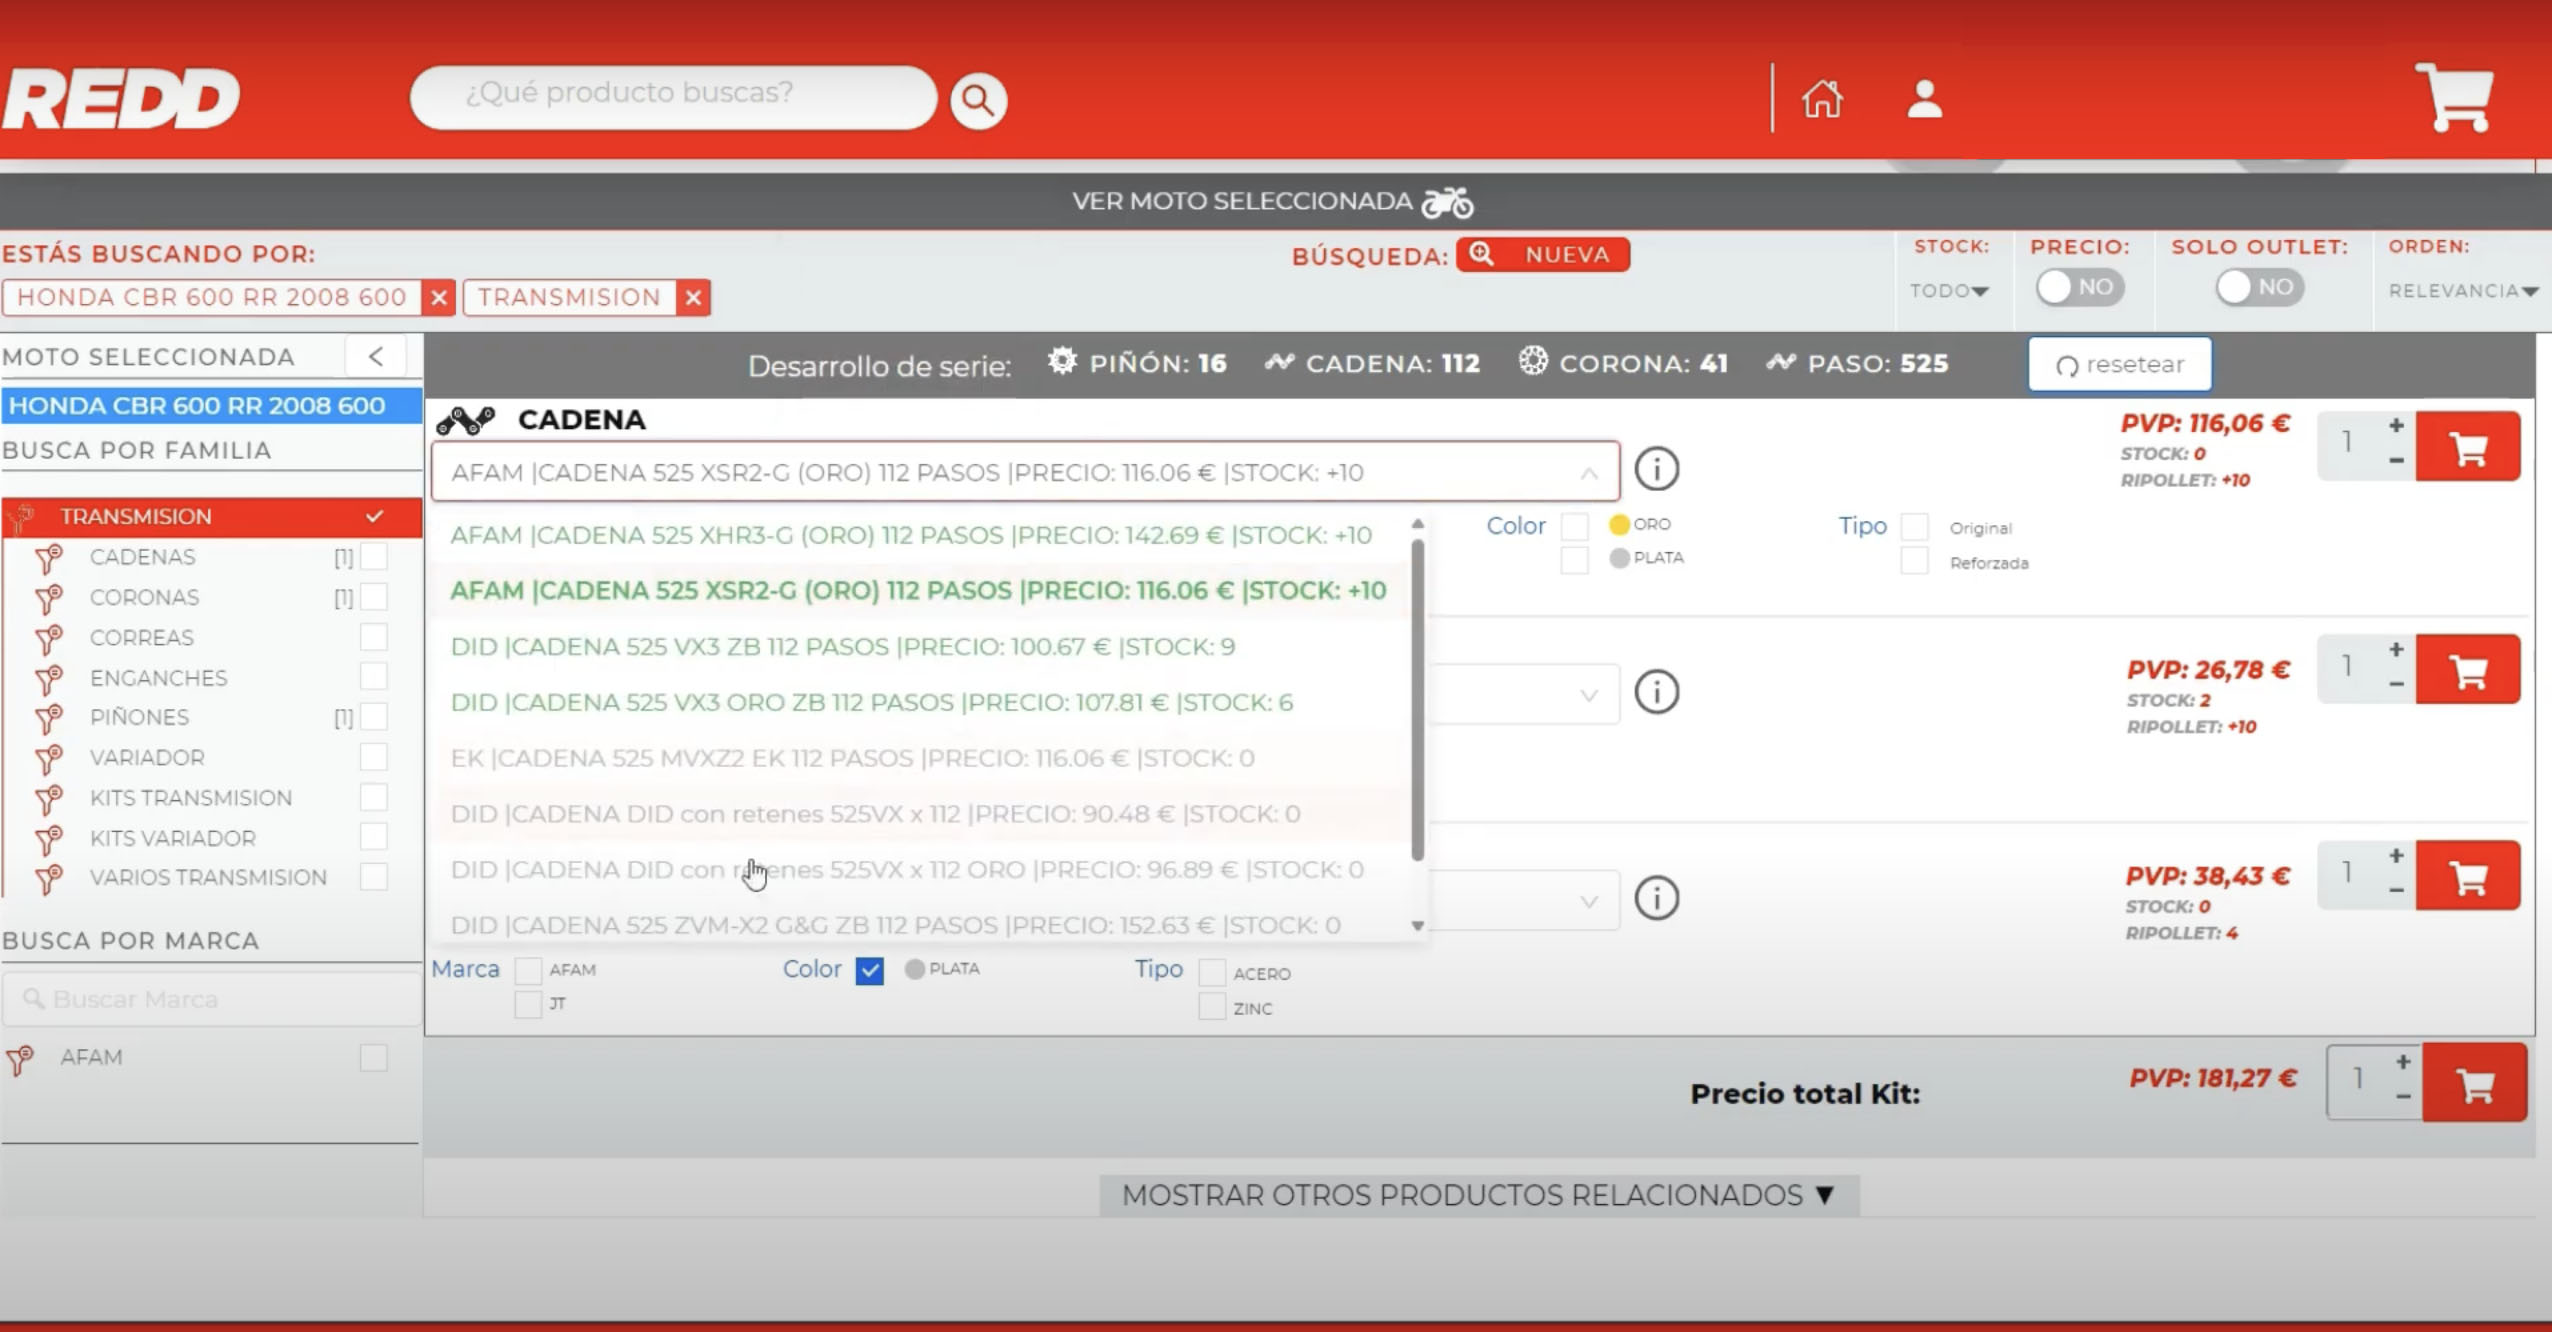Screen dimensions: 2552x1332
Task: Open the STOCK TODO dropdown
Action: (x=1949, y=291)
